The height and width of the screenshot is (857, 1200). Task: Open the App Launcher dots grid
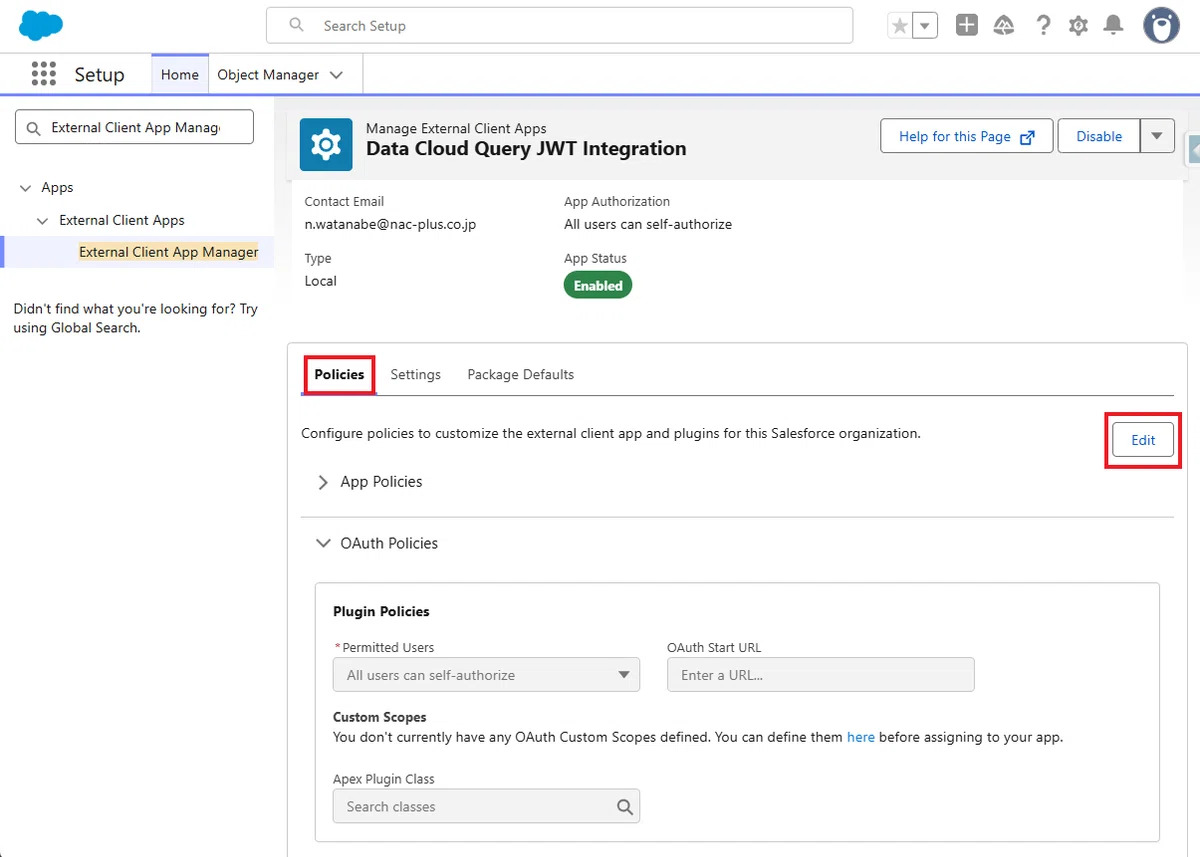(x=43, y=74)
